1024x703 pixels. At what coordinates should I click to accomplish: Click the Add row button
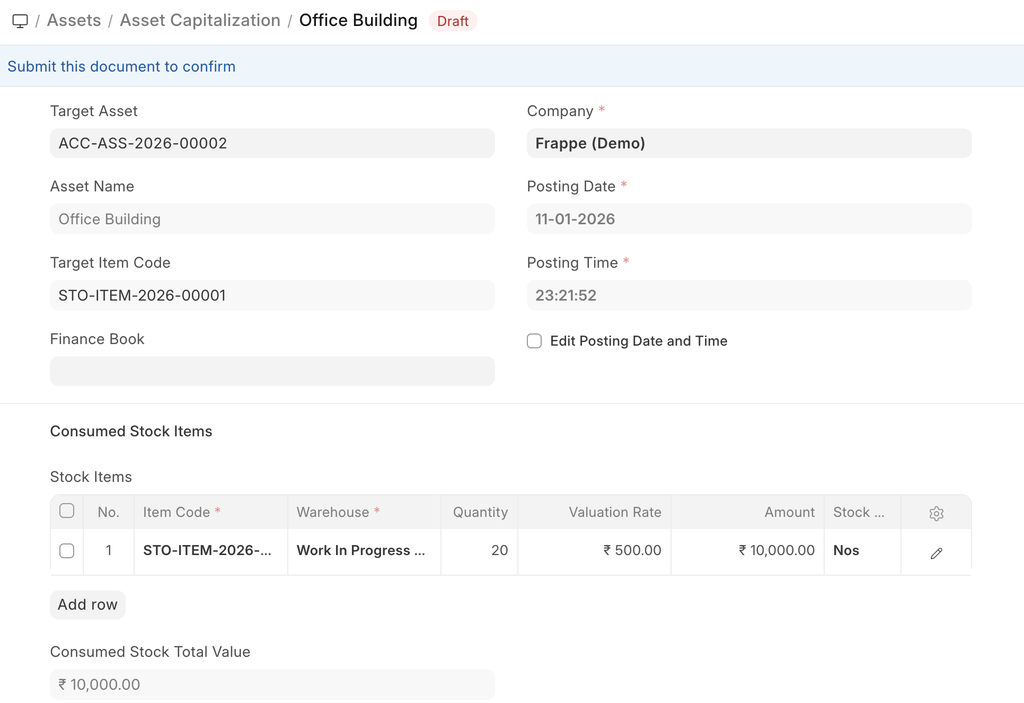point(87,604)
